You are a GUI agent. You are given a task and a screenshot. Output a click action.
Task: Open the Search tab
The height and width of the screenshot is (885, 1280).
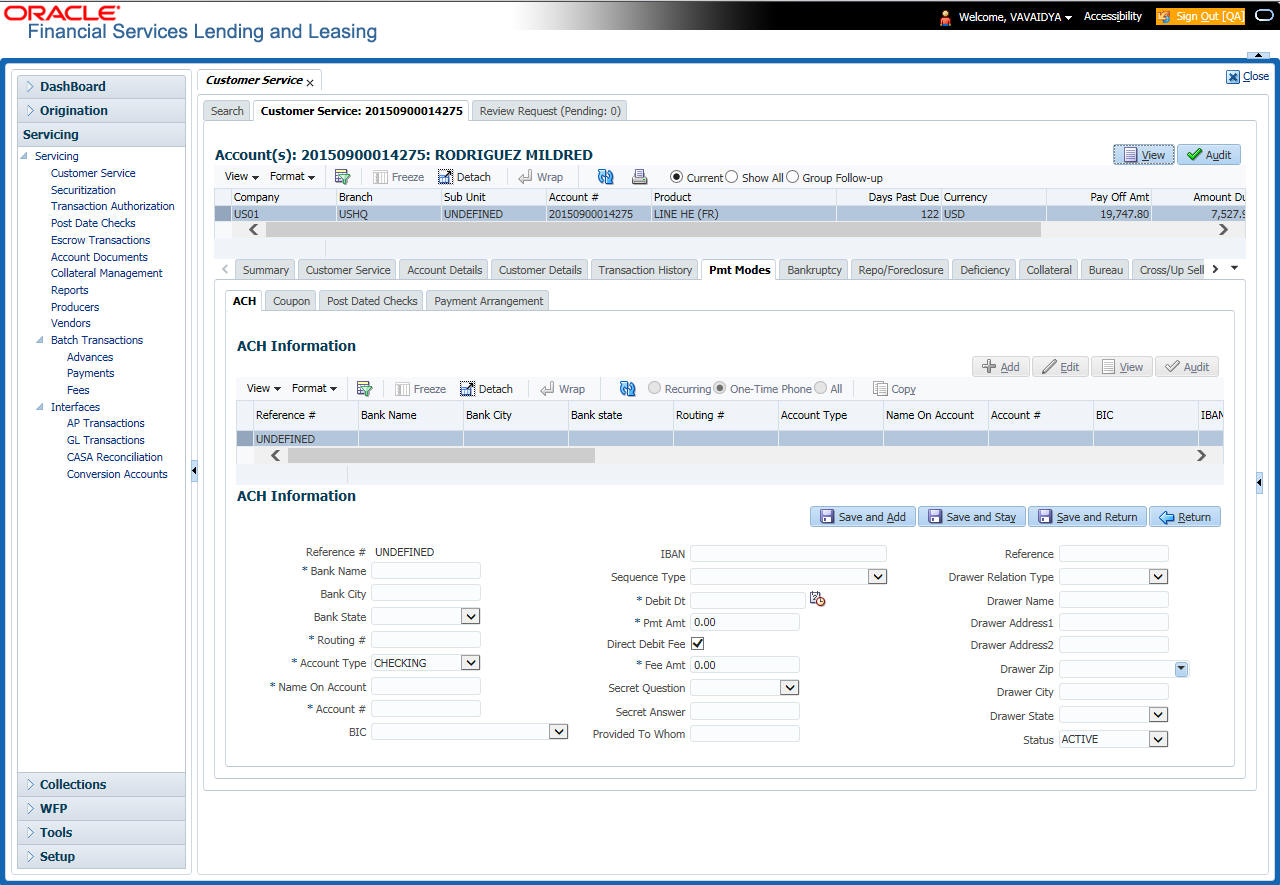click(x=227, y=111)
